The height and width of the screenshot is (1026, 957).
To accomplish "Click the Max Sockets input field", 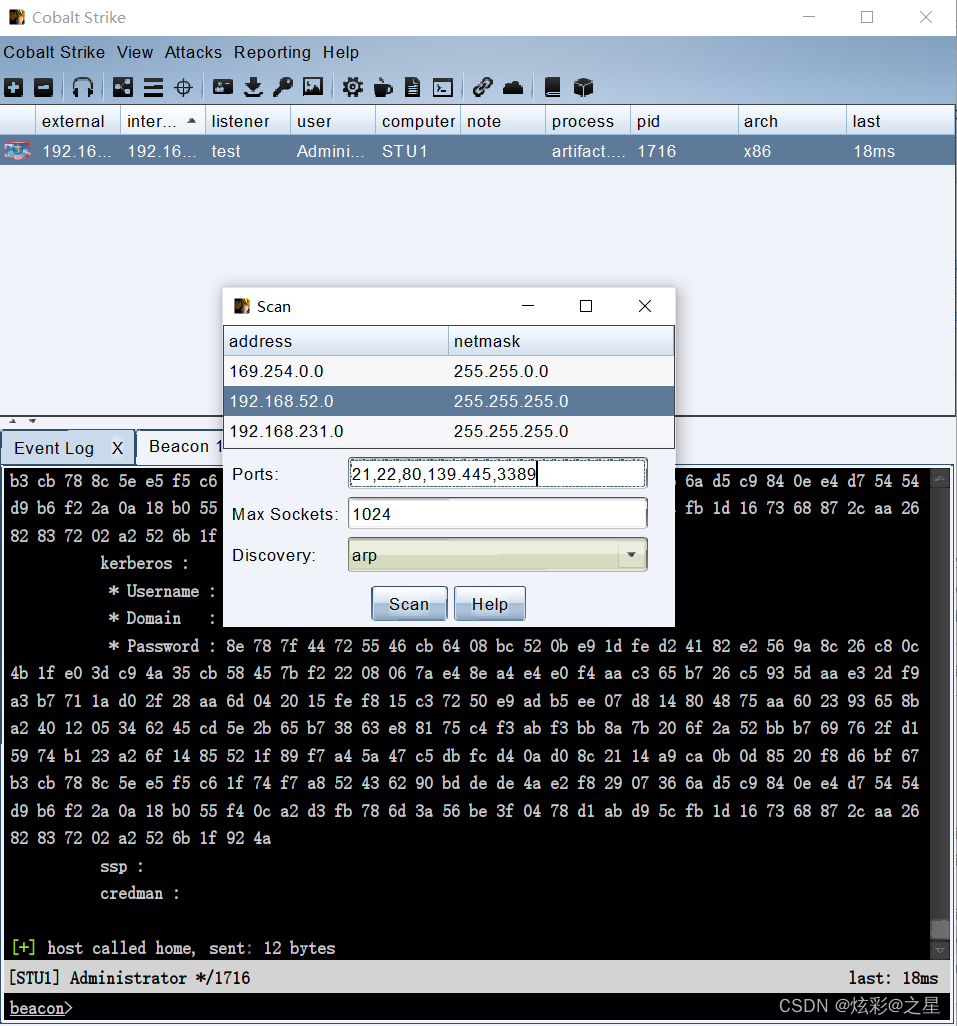I will (x=498, y=514).
